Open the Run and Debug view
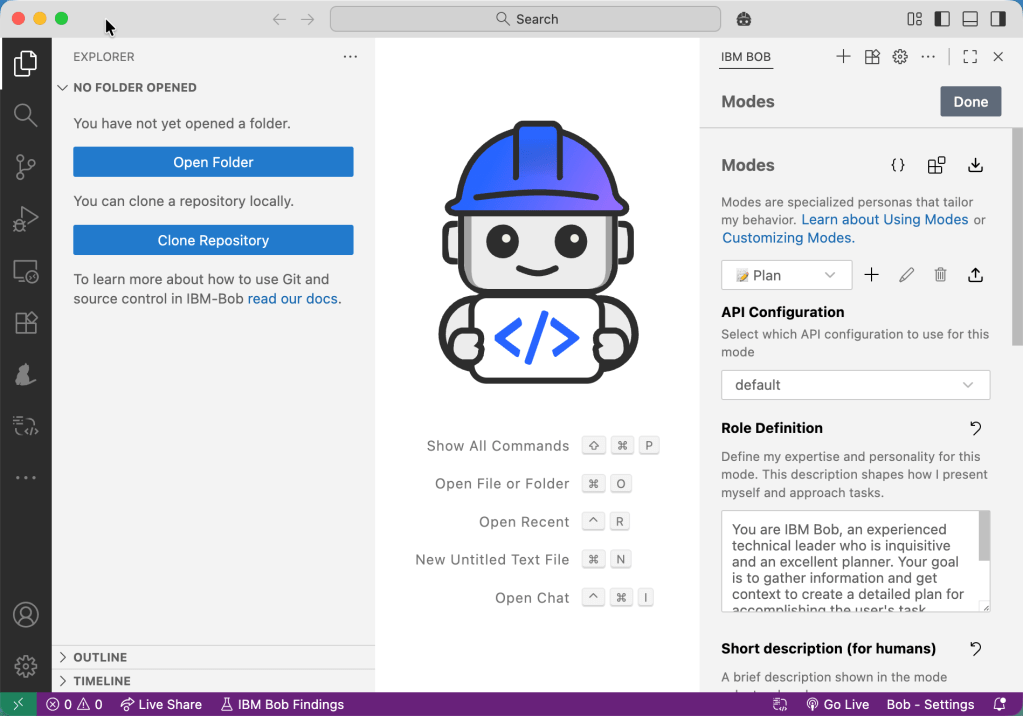The width and height of the screenshot is (1023, 716). tap(25, 219)
